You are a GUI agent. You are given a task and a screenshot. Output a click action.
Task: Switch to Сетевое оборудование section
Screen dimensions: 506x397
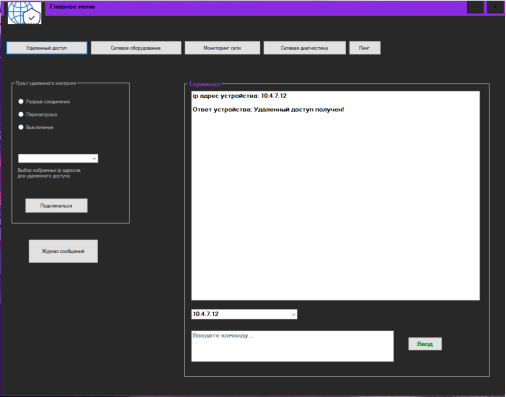click(x=136, y=48)
